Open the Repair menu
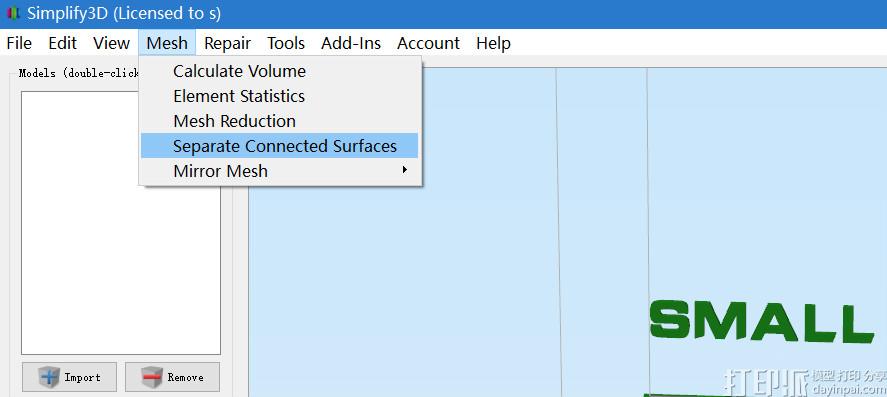This screenshot has width=887, height=397. pos(227,43)
